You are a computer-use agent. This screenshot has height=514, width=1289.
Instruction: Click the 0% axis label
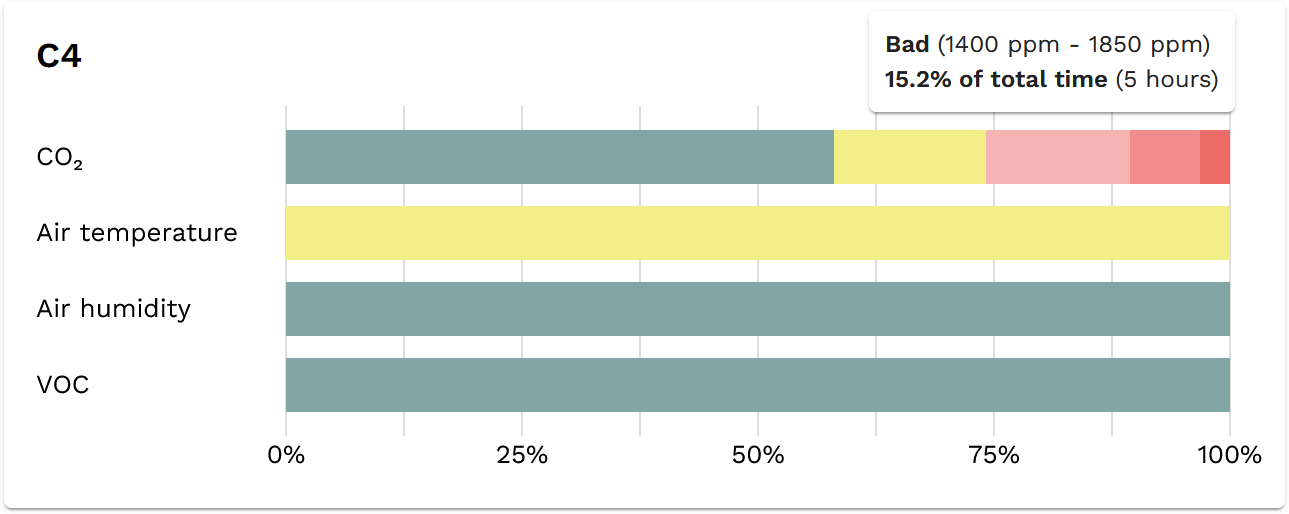pos(286,456)
